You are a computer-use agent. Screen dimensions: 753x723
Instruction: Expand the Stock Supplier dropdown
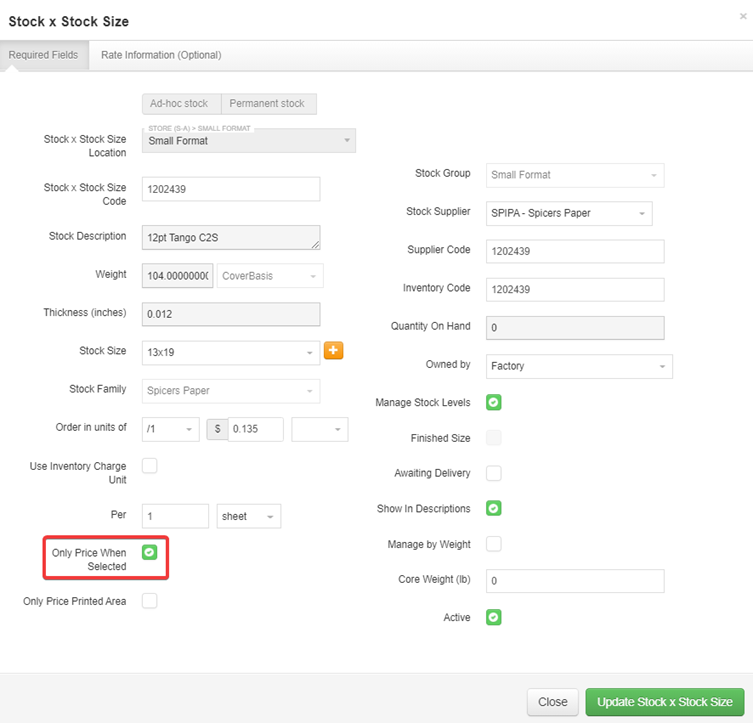click(568, 213)
